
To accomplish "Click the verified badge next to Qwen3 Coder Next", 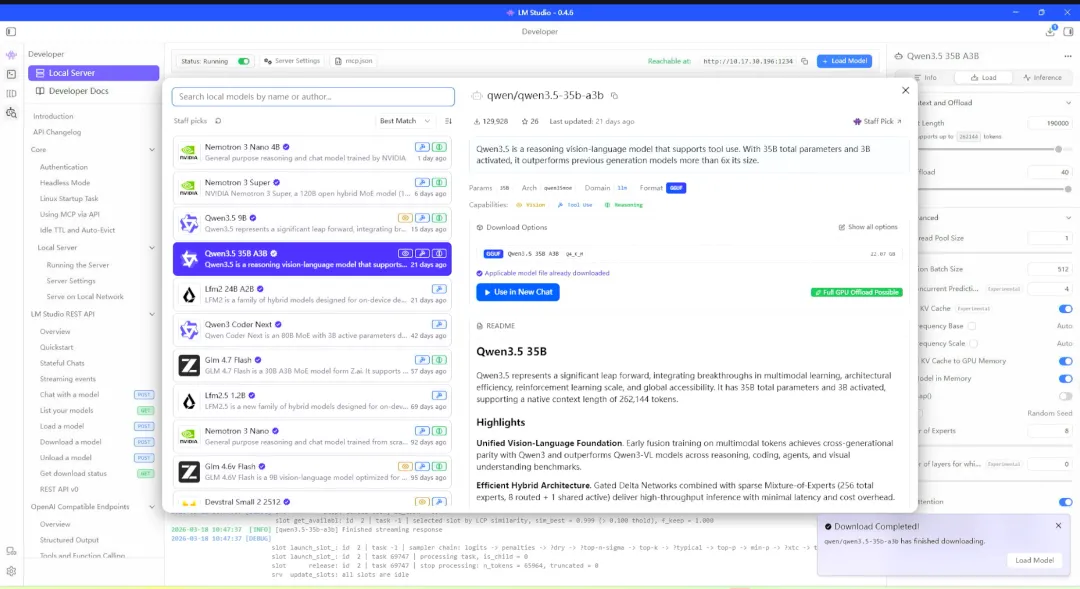I will pyautogui.click(x=278, y=324).
